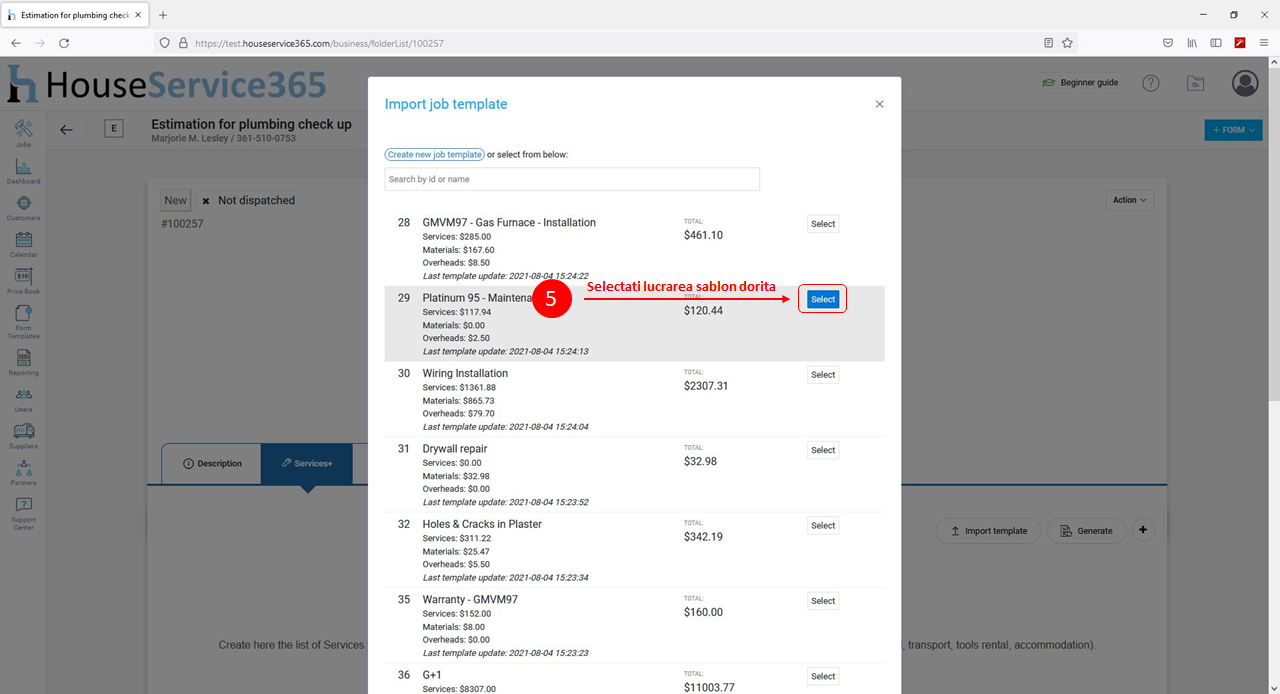Open the folder icon next to help
The height and width of the screenshot is (694, 1280).
pos(1195,83)
